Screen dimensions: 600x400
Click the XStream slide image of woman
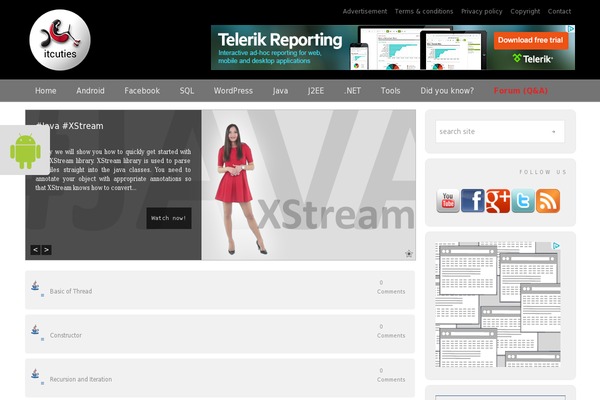coord(309,185)
